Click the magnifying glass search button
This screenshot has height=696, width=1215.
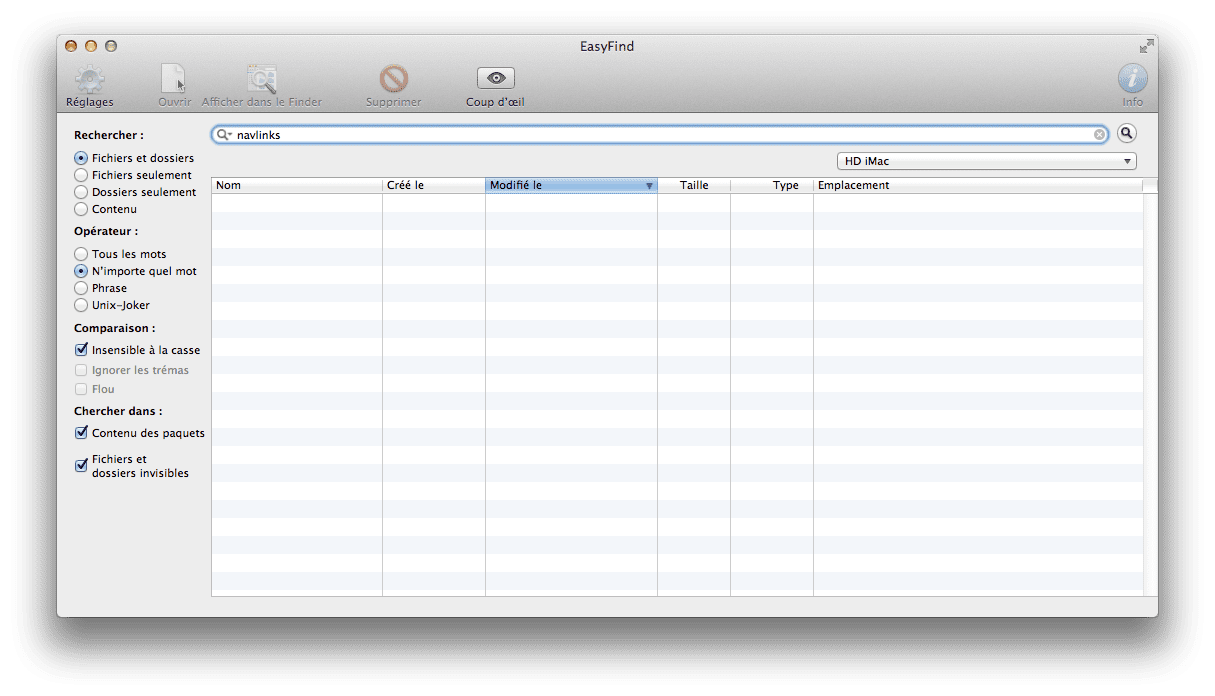pos(1127,134)
